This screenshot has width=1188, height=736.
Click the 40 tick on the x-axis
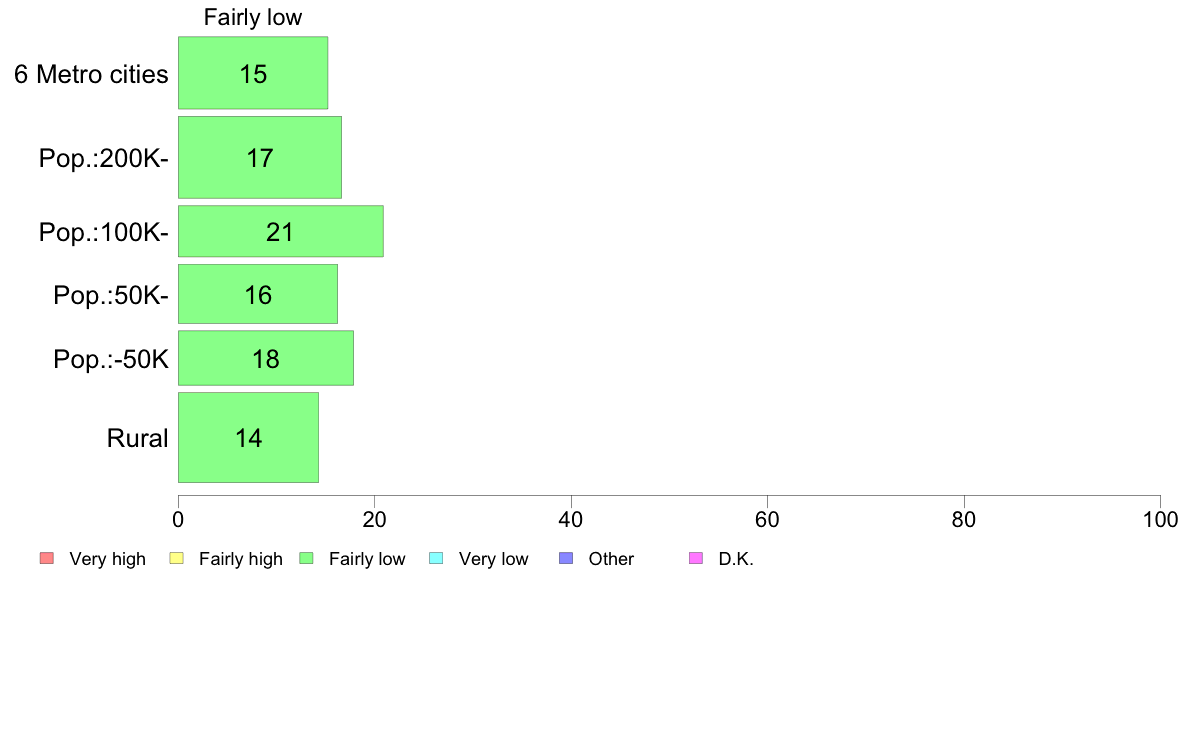571,519
